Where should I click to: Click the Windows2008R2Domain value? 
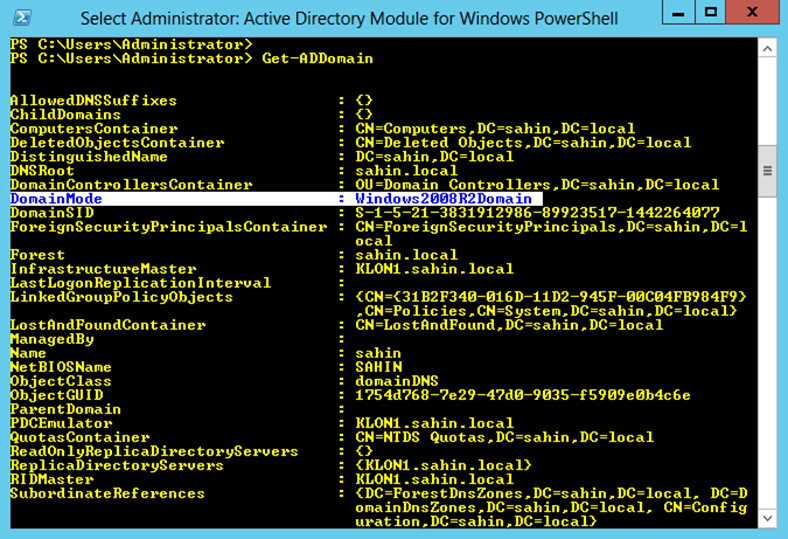coord(444,199)
